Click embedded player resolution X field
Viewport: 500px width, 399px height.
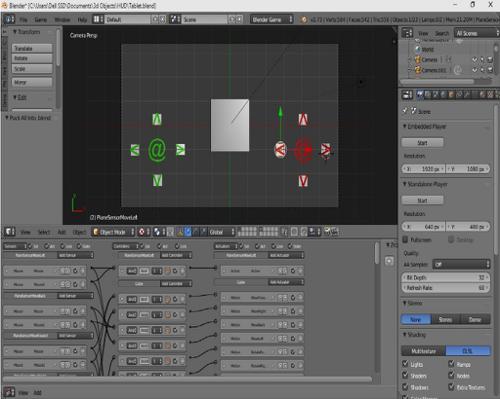point(423,169)
